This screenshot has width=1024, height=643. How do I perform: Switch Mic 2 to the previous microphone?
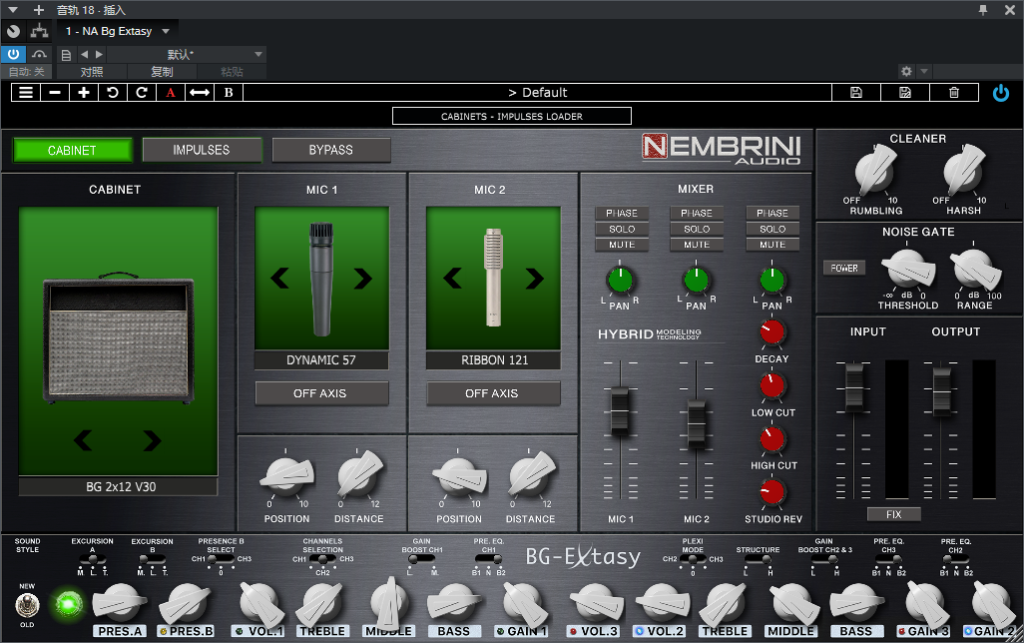click(453, 279)
